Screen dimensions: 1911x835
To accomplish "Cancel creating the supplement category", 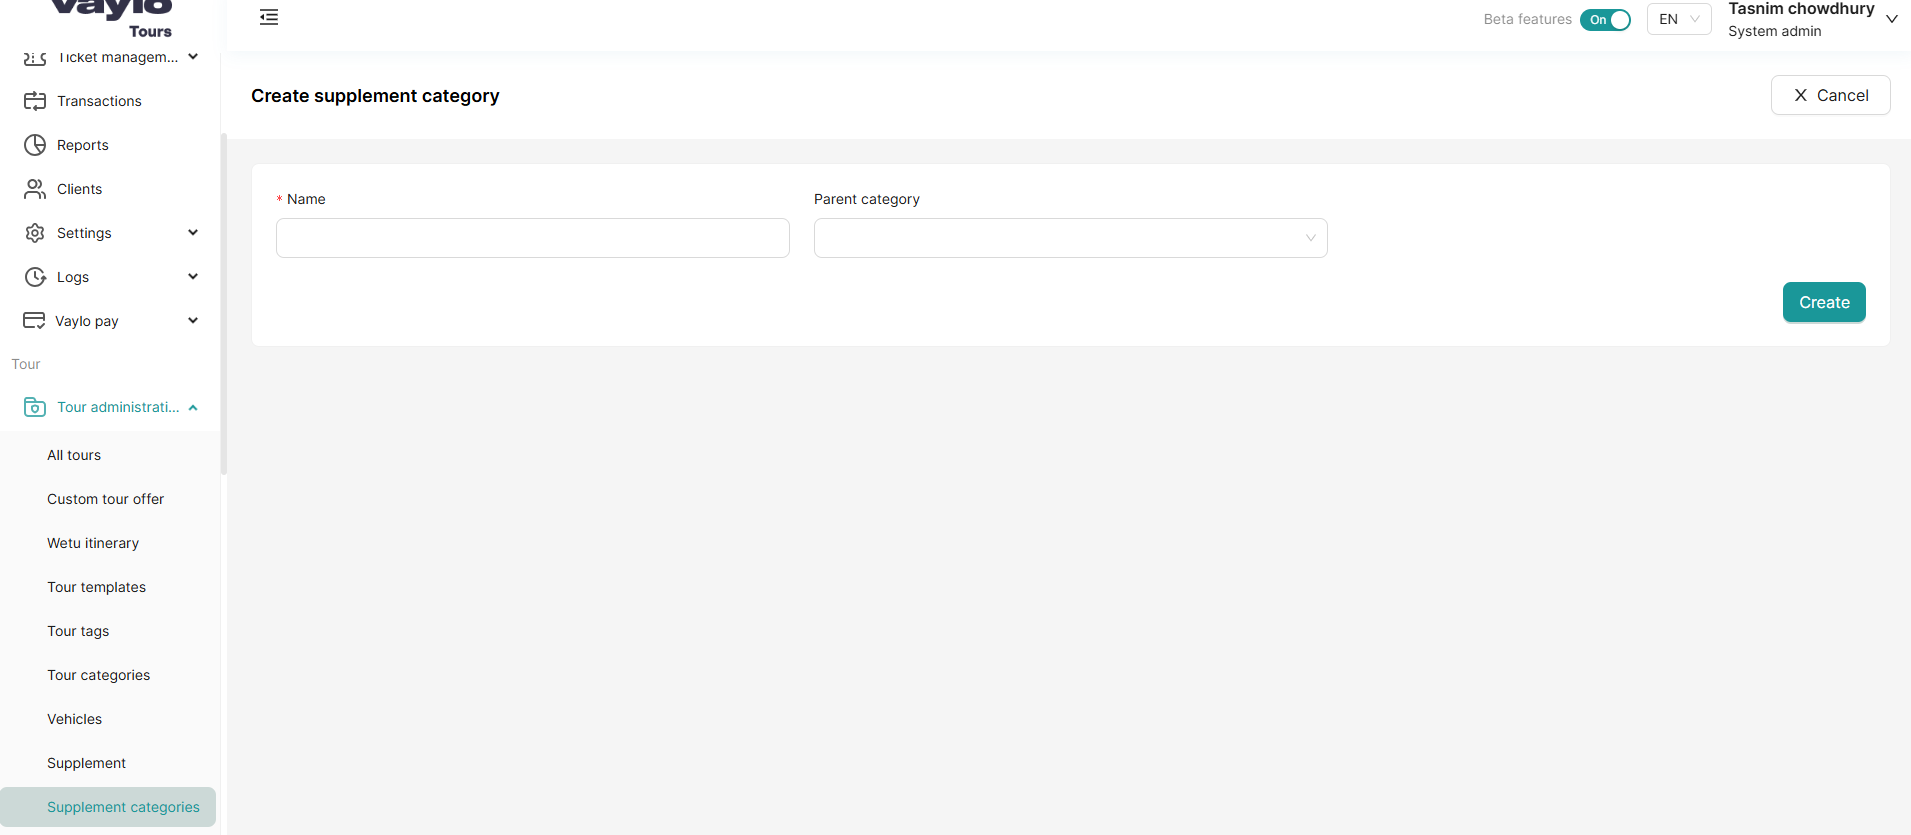I will click(1830, 95).
